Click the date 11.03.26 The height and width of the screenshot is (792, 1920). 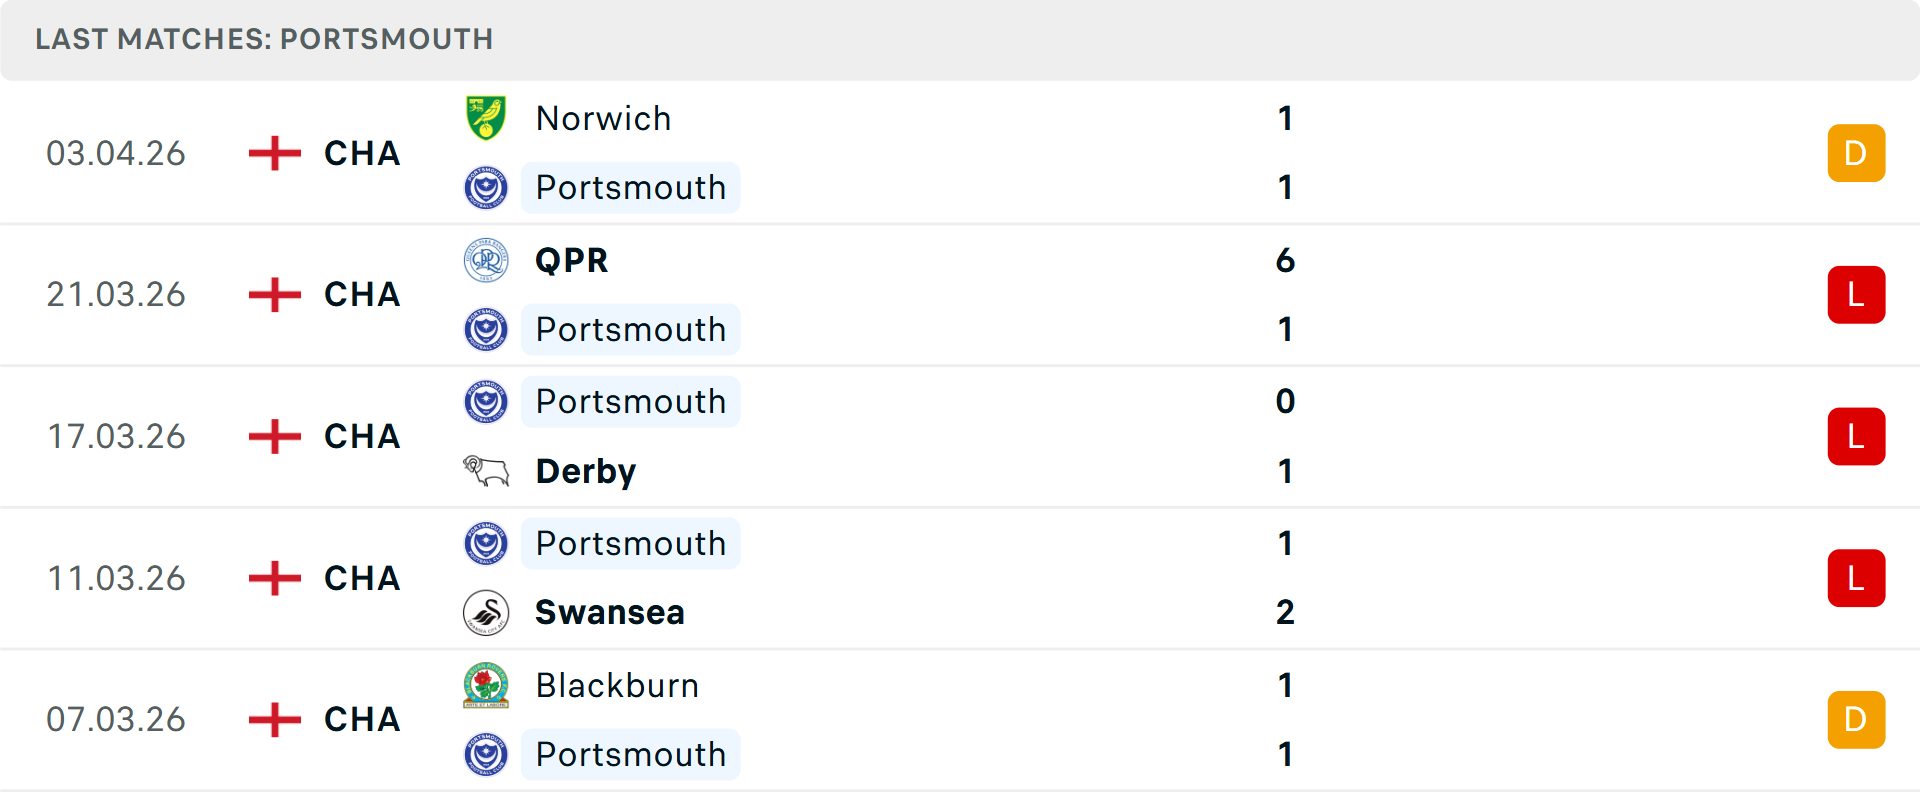(116, 578)
